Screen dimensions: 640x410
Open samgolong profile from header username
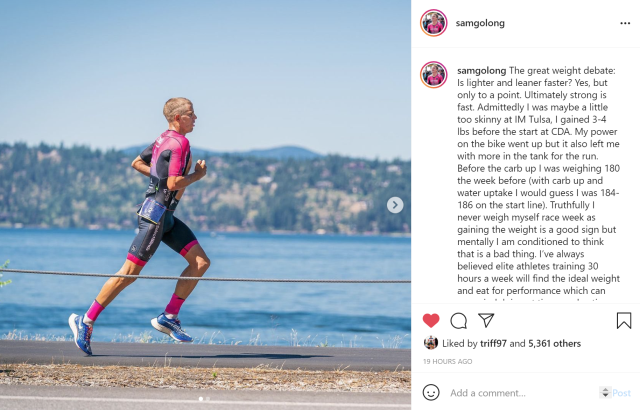click(480, 23)
